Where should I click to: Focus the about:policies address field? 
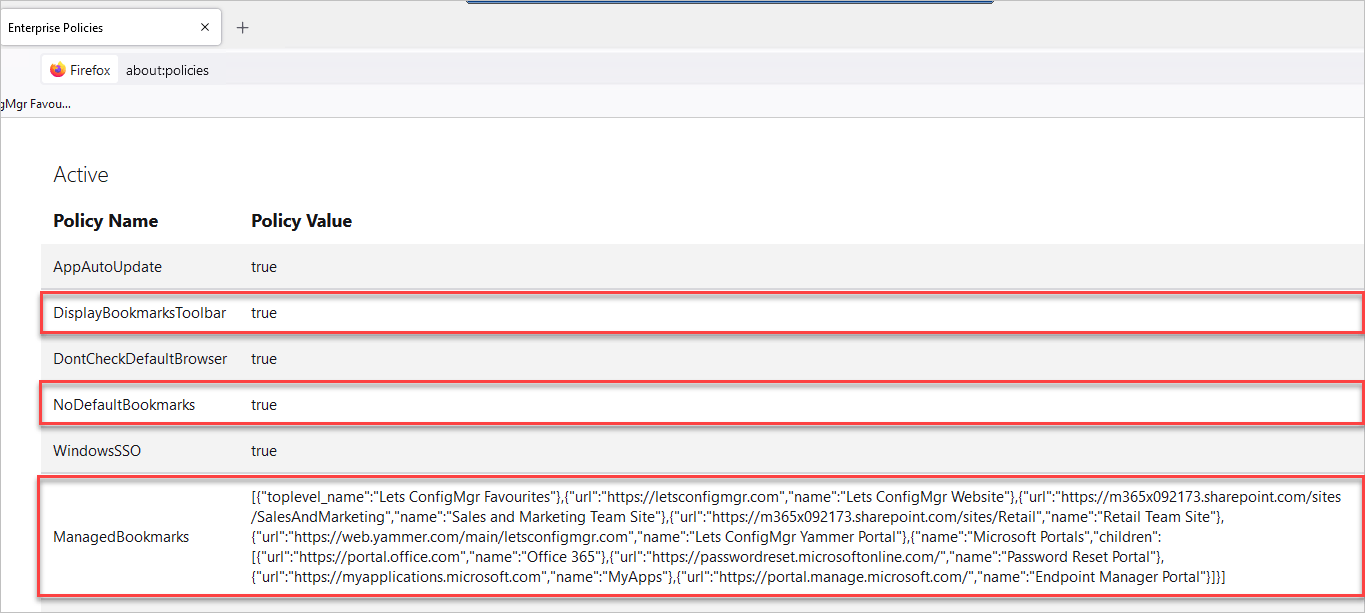tap(167, 70)
